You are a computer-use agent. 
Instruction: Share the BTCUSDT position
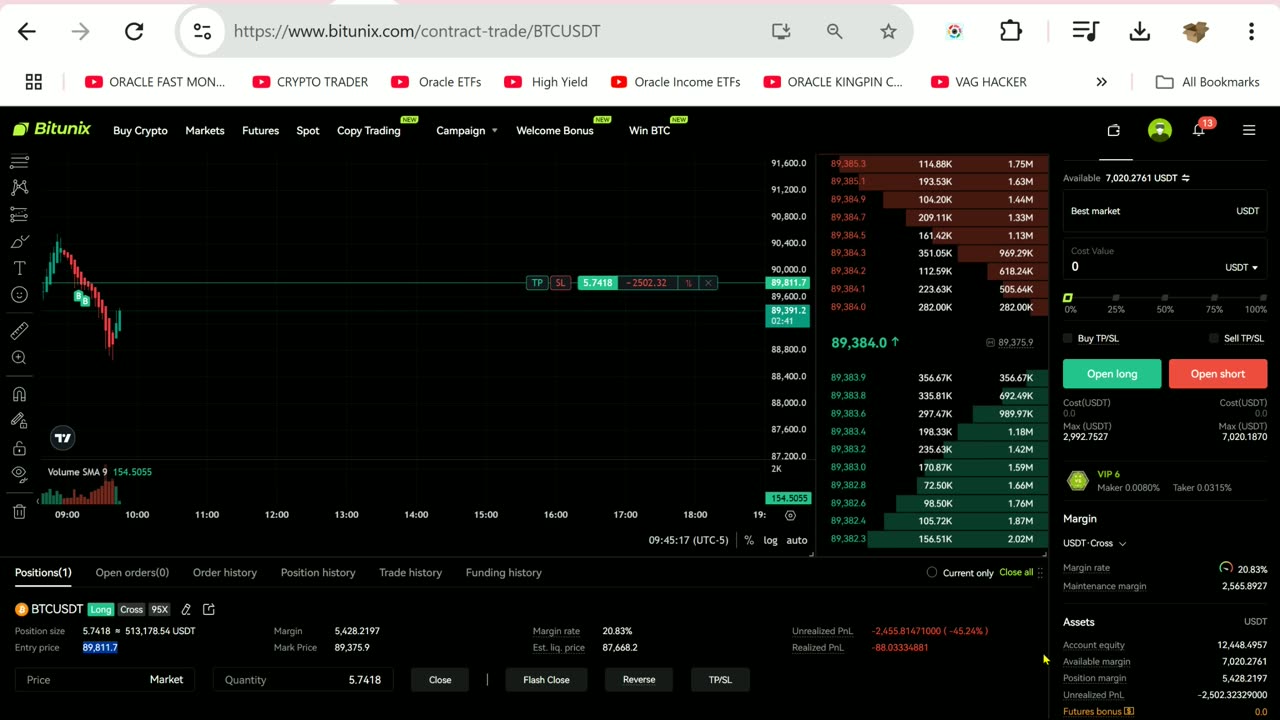(x=209, y=609)
